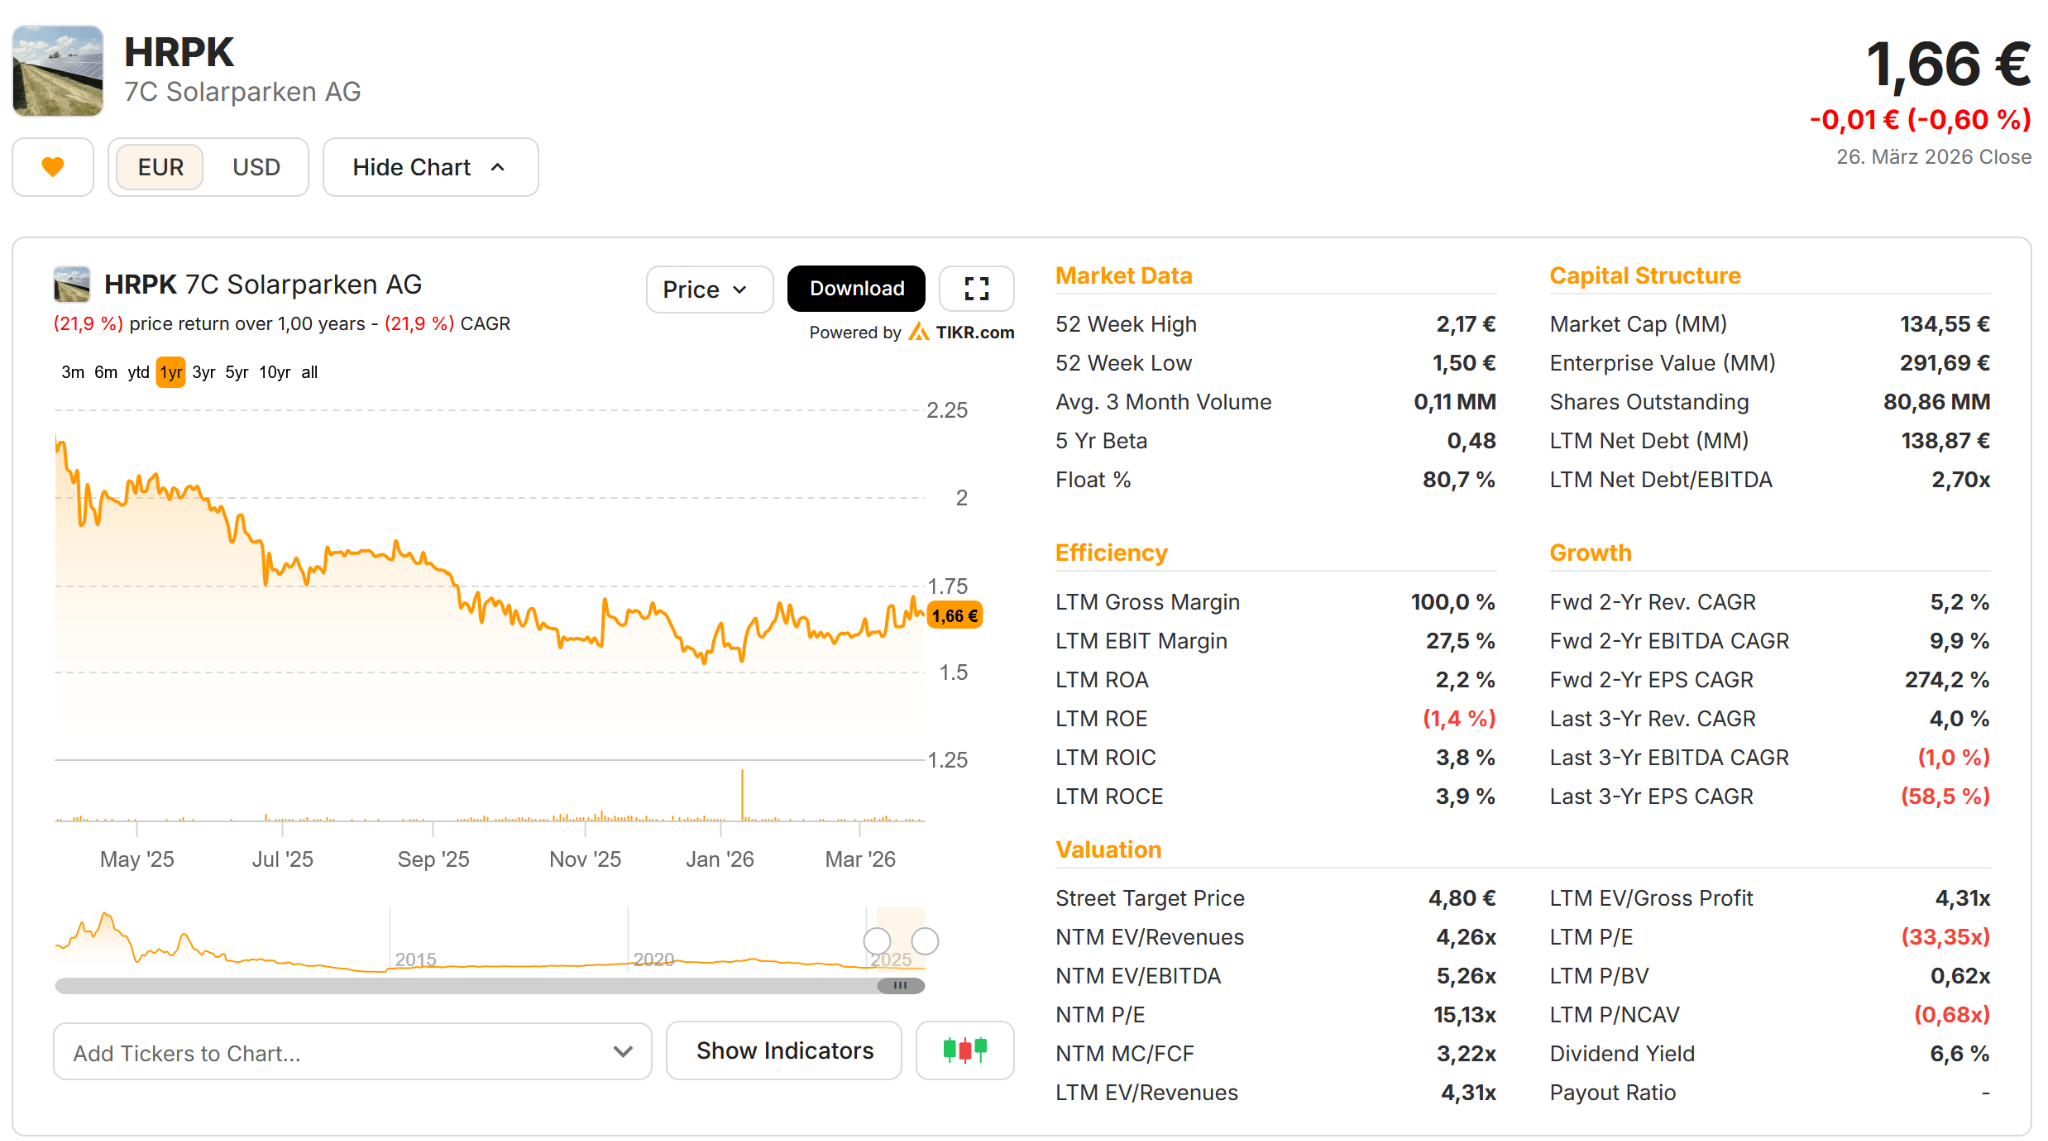
Task: Click the 1,66 € price label on chart
Action: [x=955, y=615]
